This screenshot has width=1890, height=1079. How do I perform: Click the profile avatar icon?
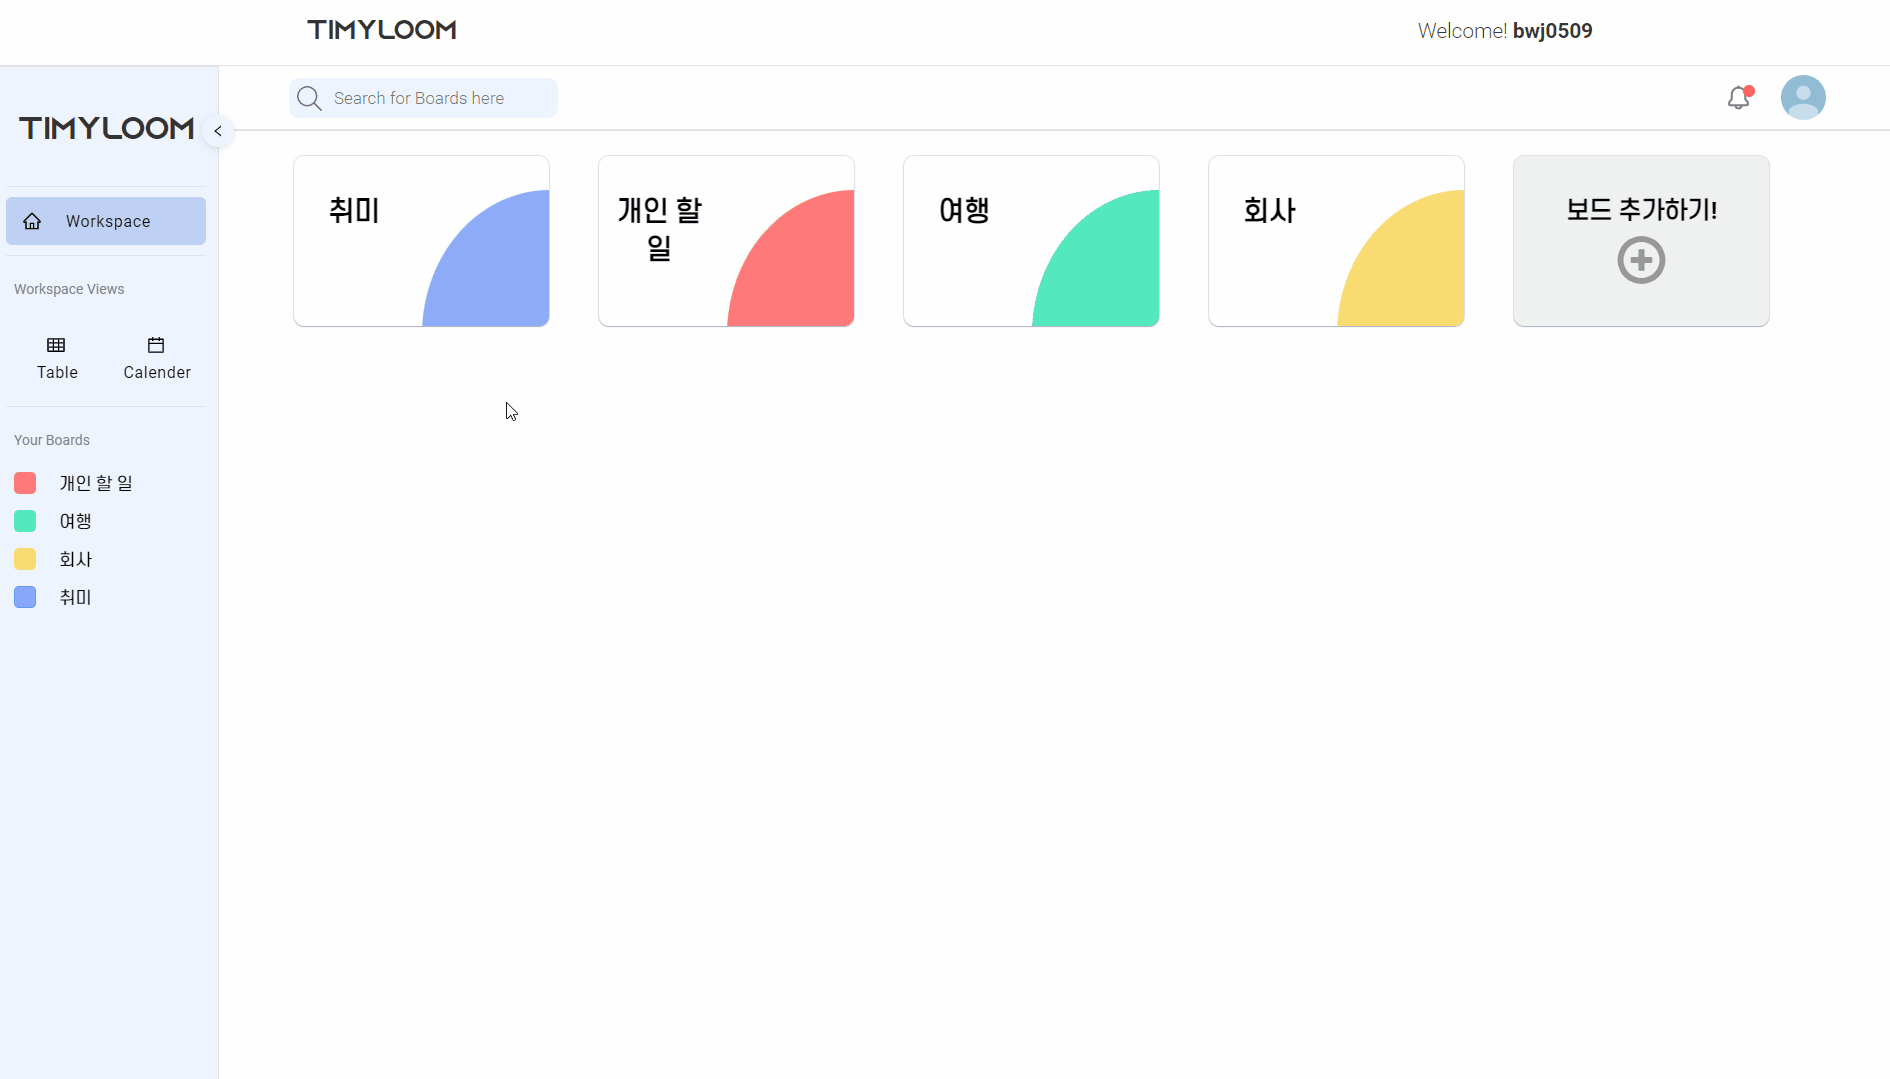tap(1803, 97)
